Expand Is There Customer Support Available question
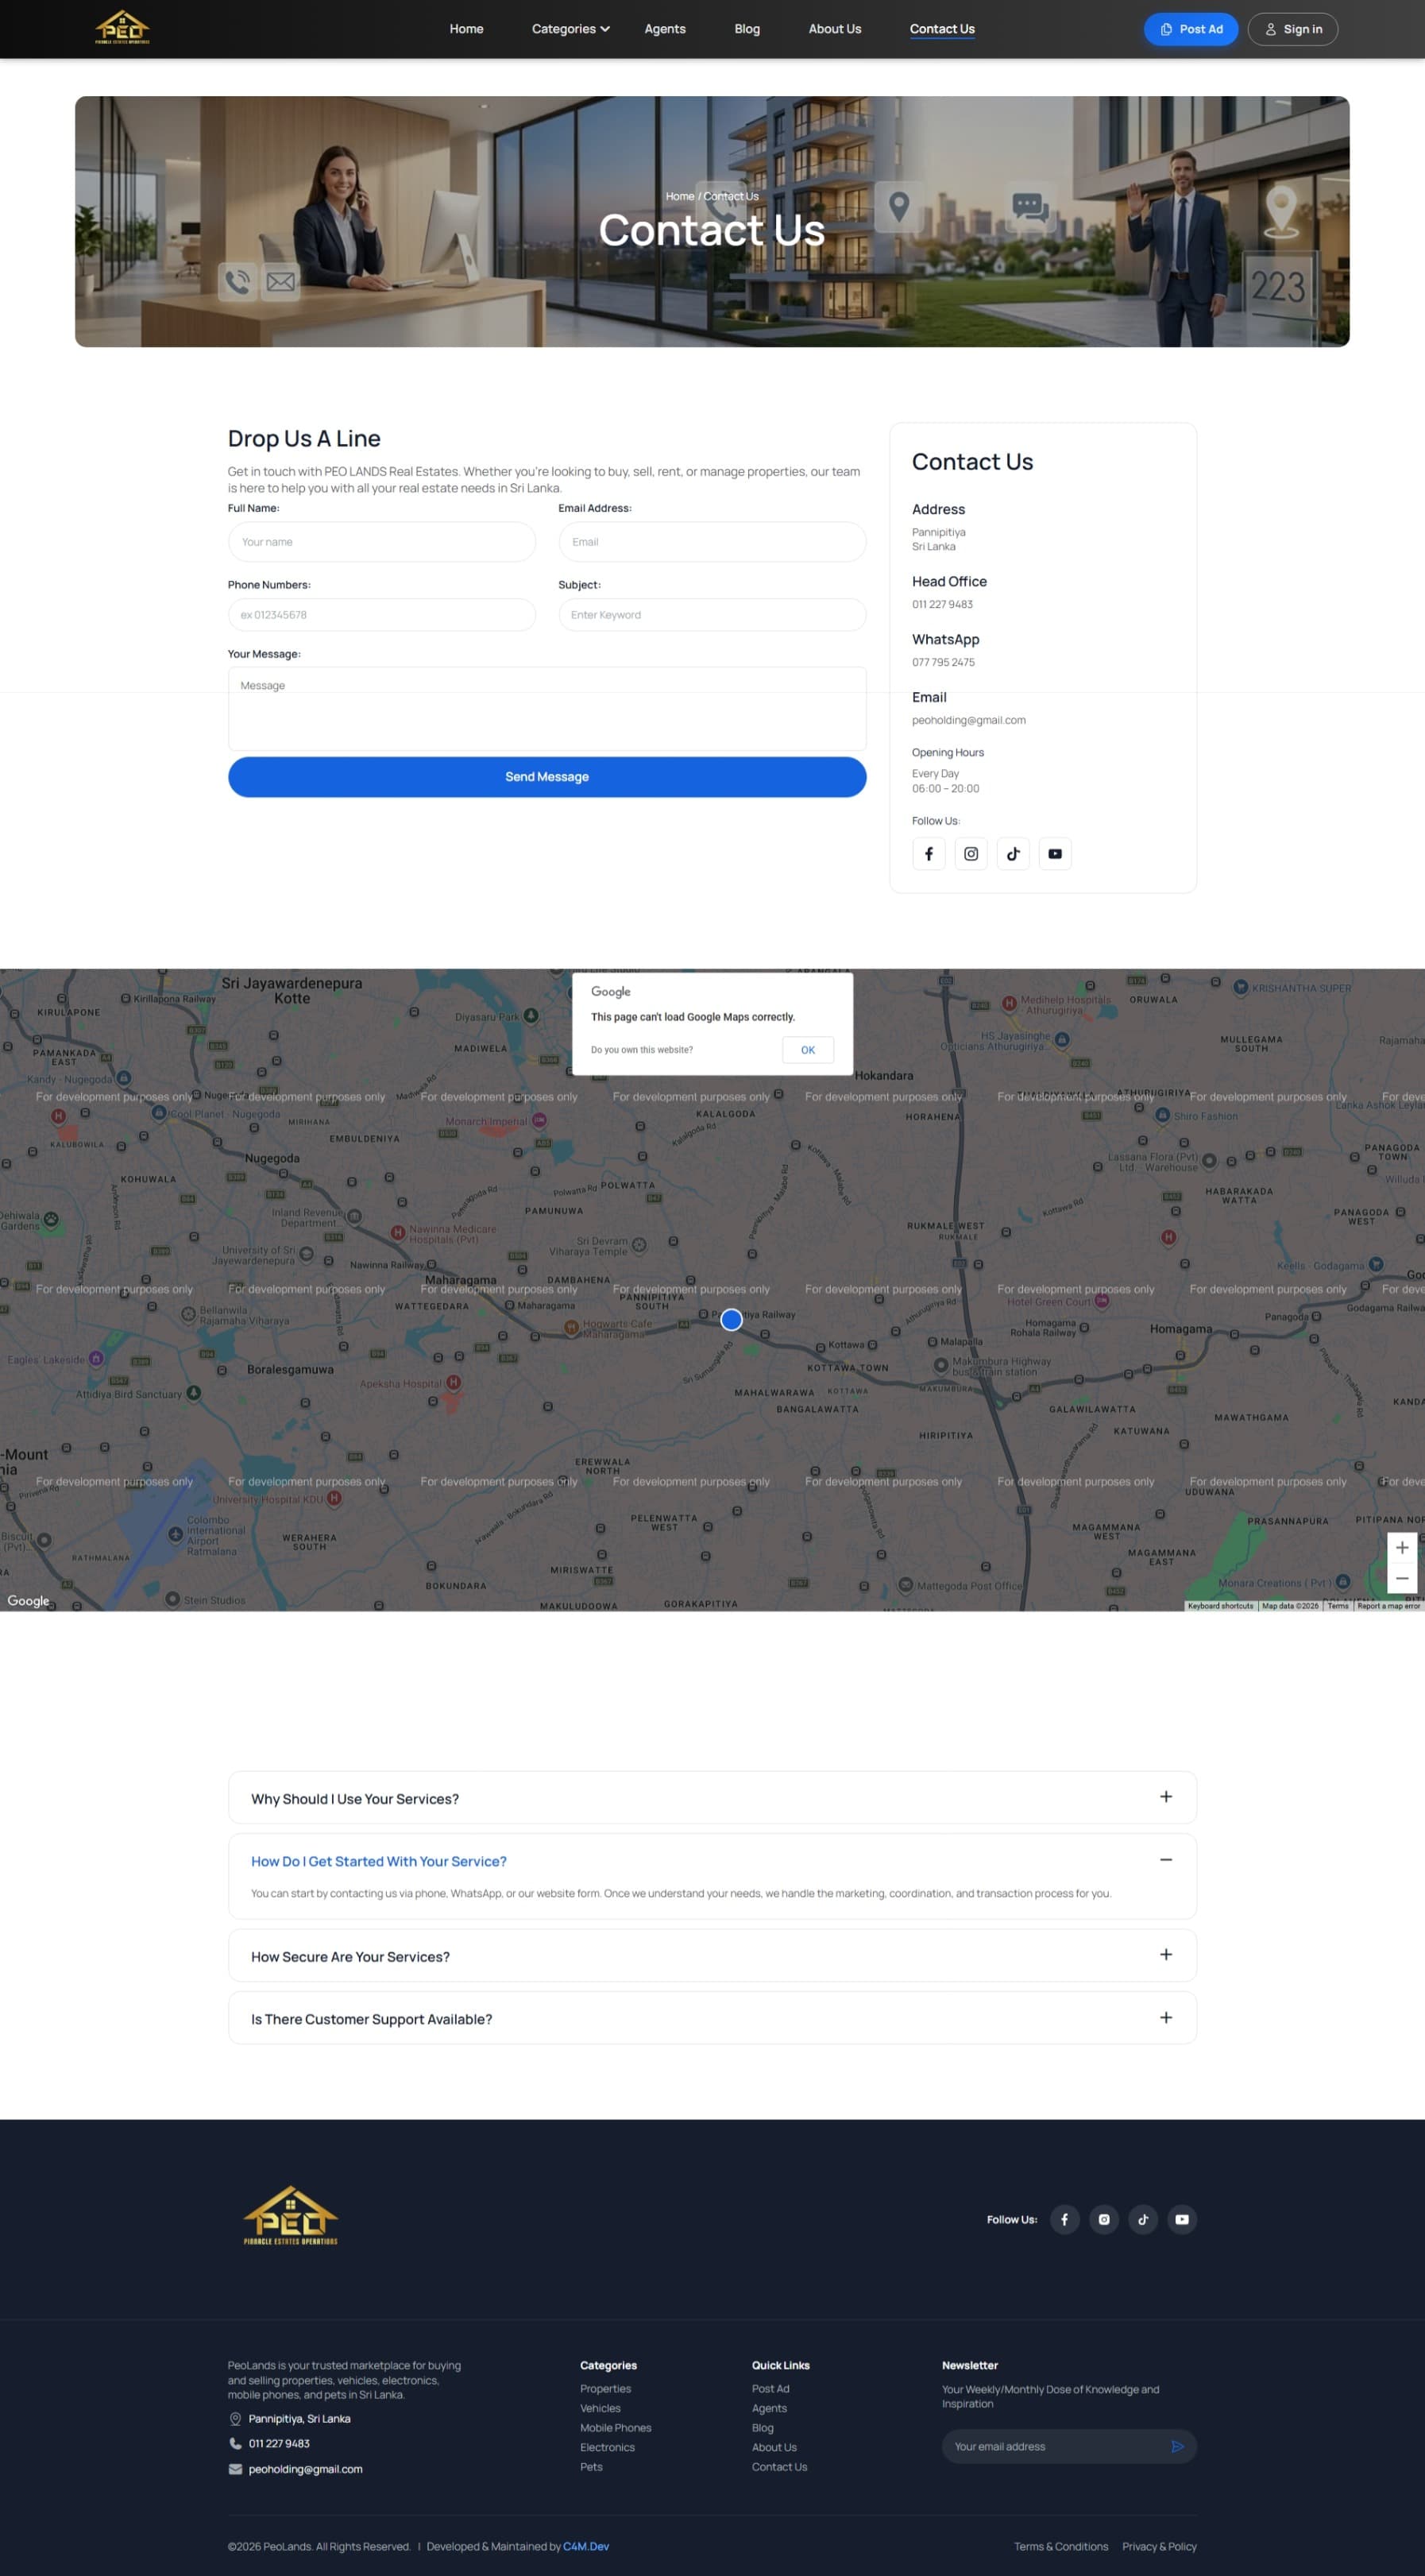The height and width of the screenshot is (2576, 1425). point(1165,2018)
